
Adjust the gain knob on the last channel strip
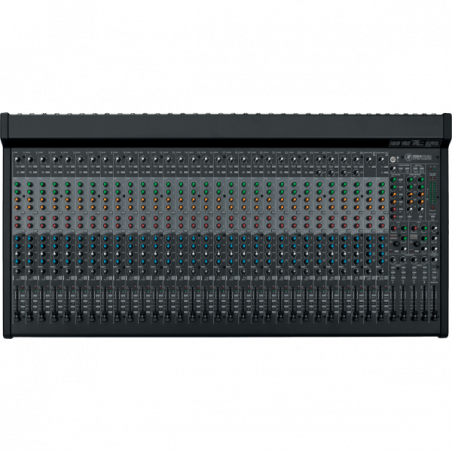(381, 160)
